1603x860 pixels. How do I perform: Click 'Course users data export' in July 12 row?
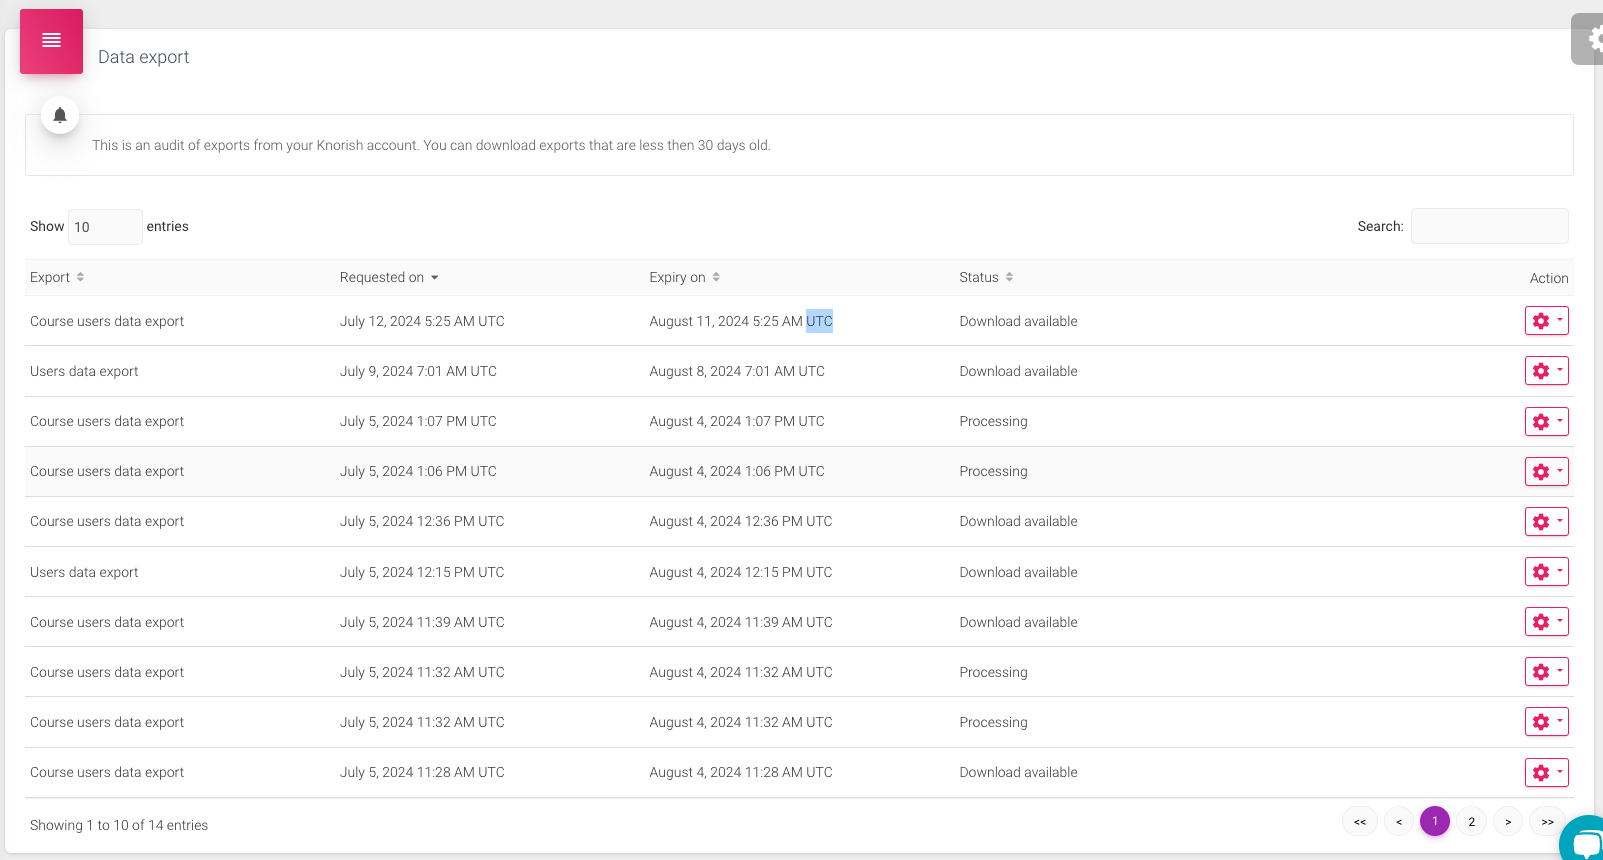coord(107,321)
